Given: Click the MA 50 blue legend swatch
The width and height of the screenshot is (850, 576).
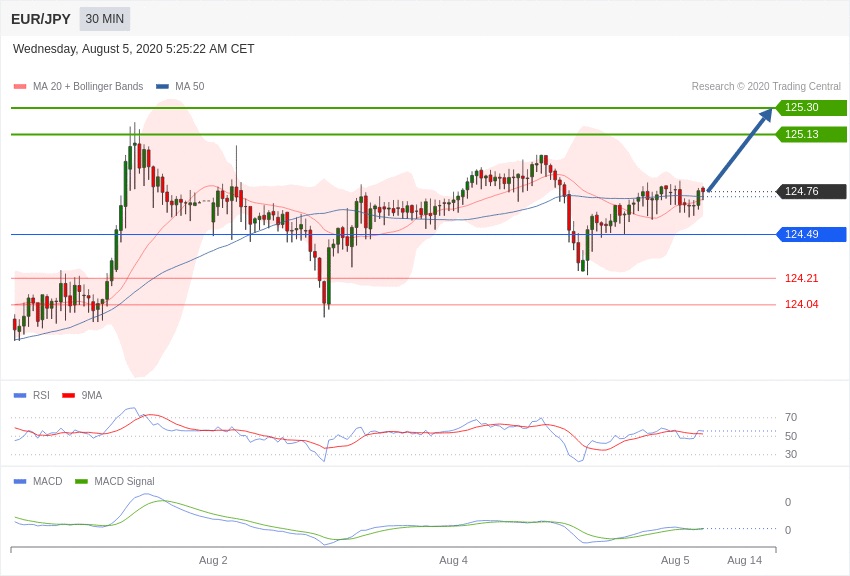Looking at the screenshot, I should click(x=162, y=87).
